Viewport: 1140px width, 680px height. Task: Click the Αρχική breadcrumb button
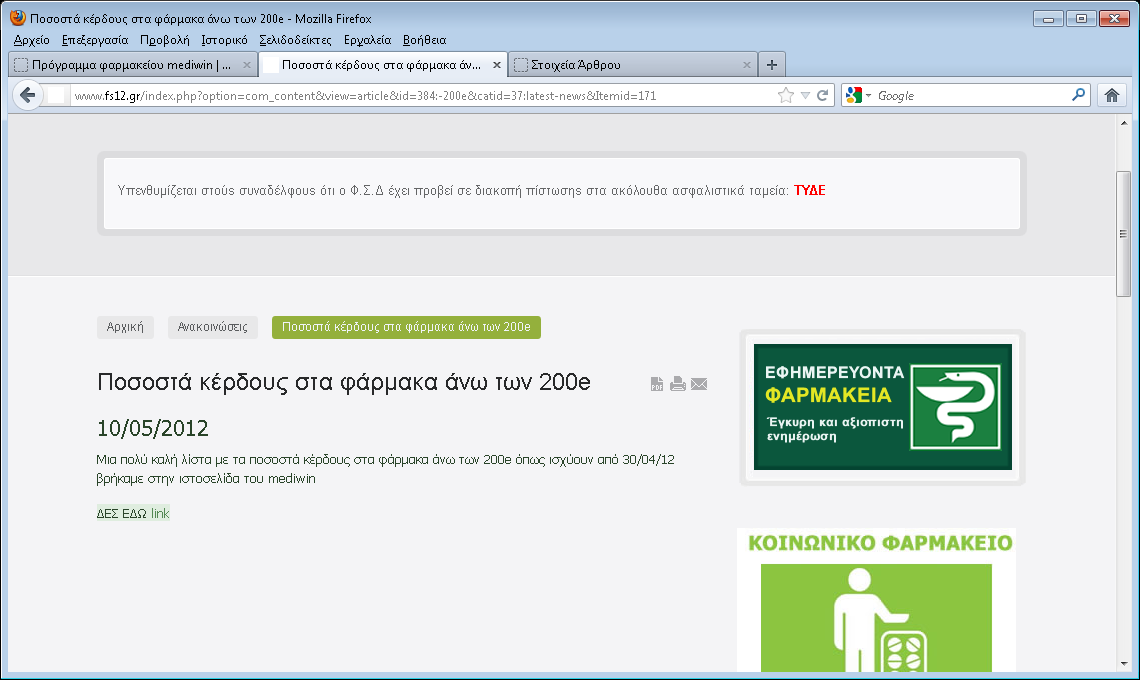pyautogui.click(x=125, y=327)
